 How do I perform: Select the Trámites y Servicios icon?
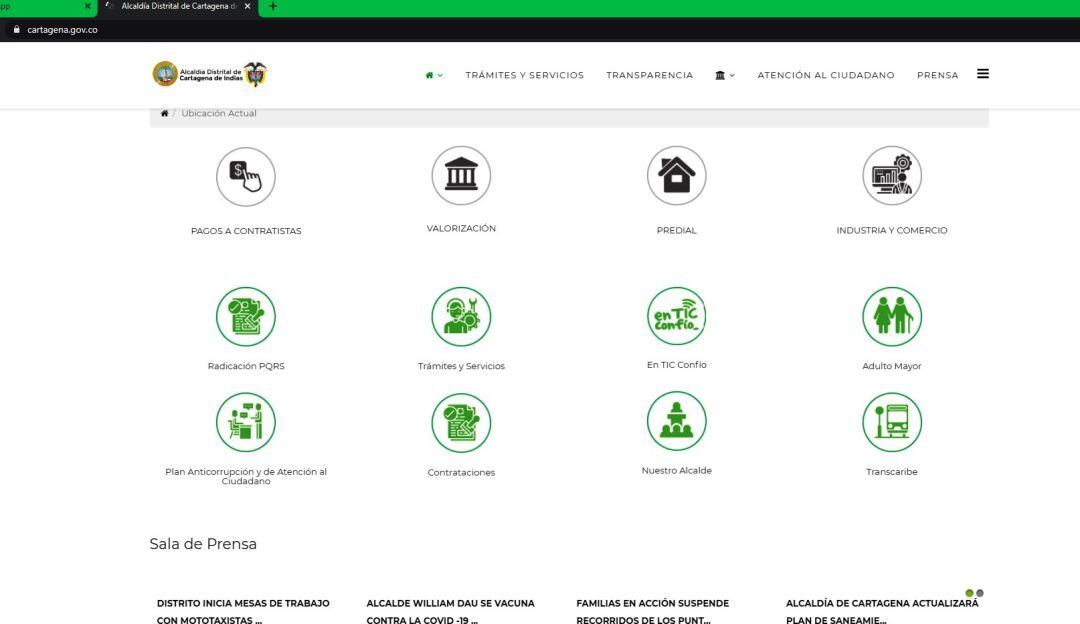(x=461, y=316)
